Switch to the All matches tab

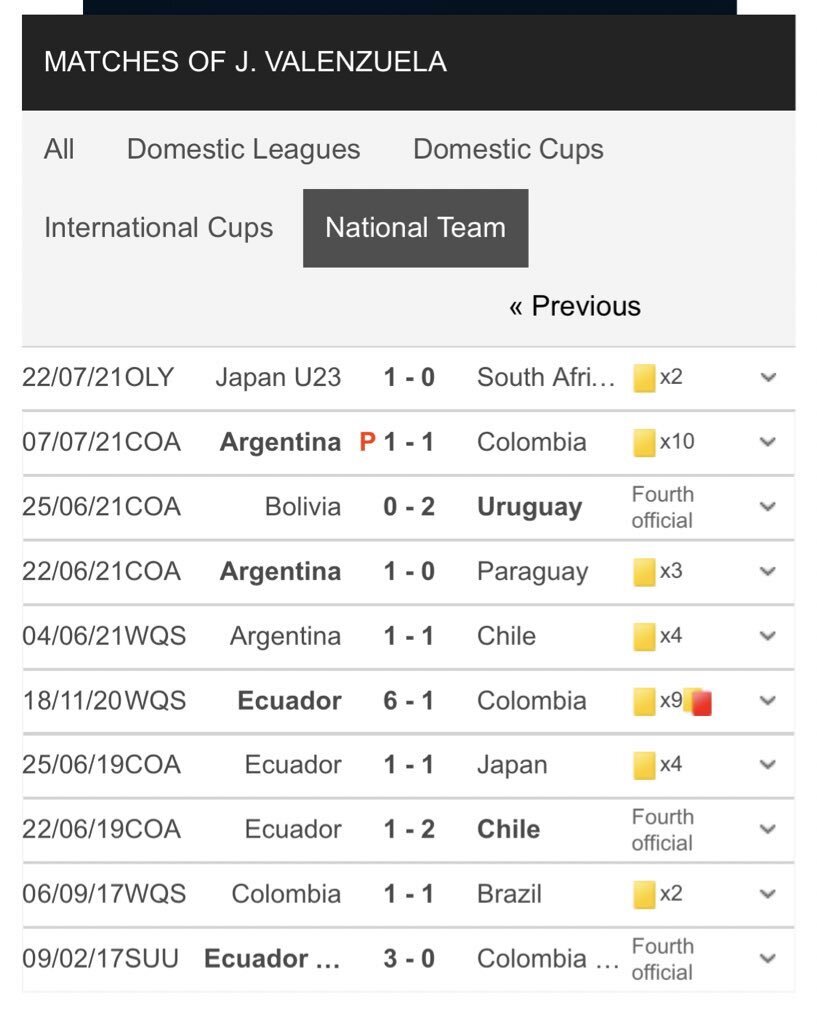point(59,149)
